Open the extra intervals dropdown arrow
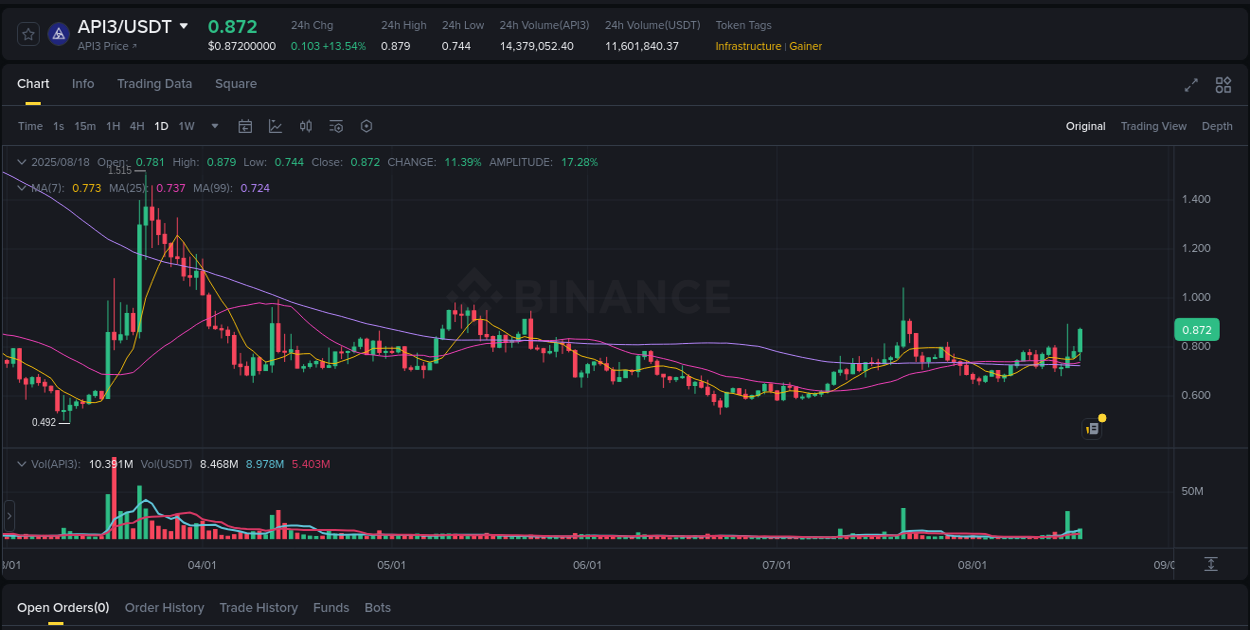This screenshot has height=630, width=1250. click(214, 126)
